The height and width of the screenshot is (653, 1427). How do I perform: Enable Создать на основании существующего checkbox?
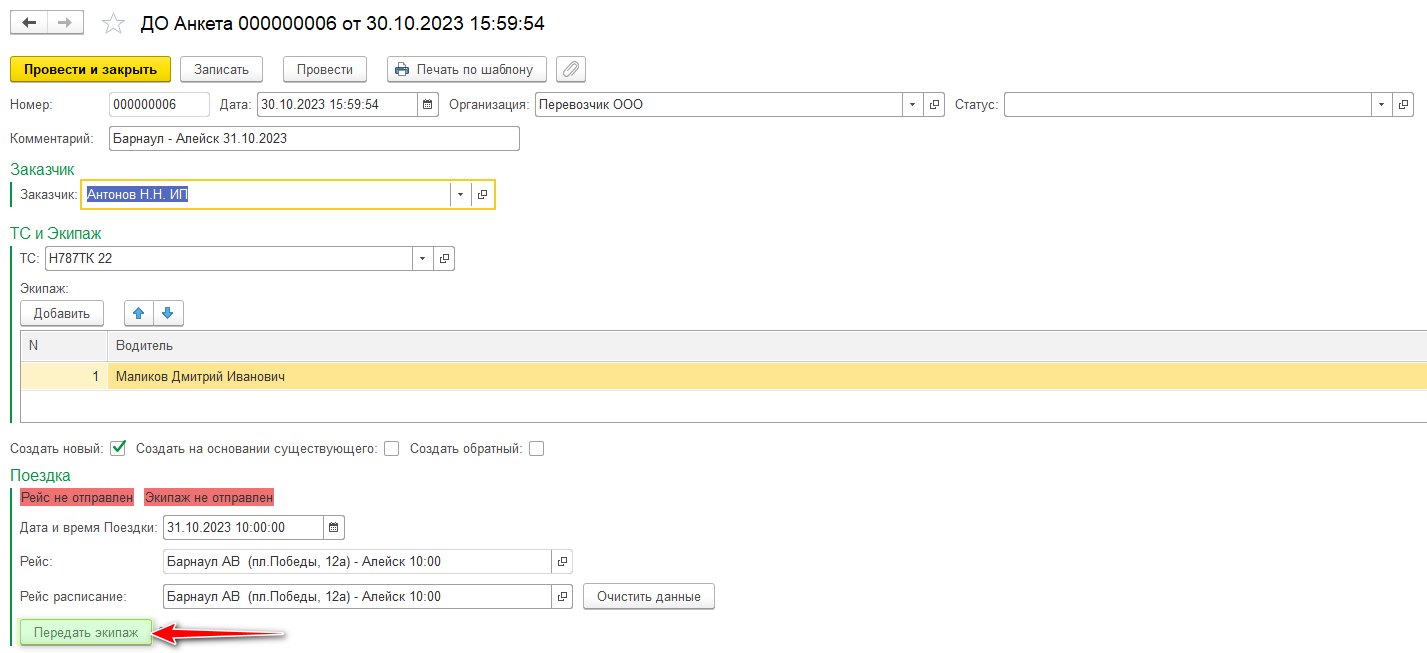391,448
